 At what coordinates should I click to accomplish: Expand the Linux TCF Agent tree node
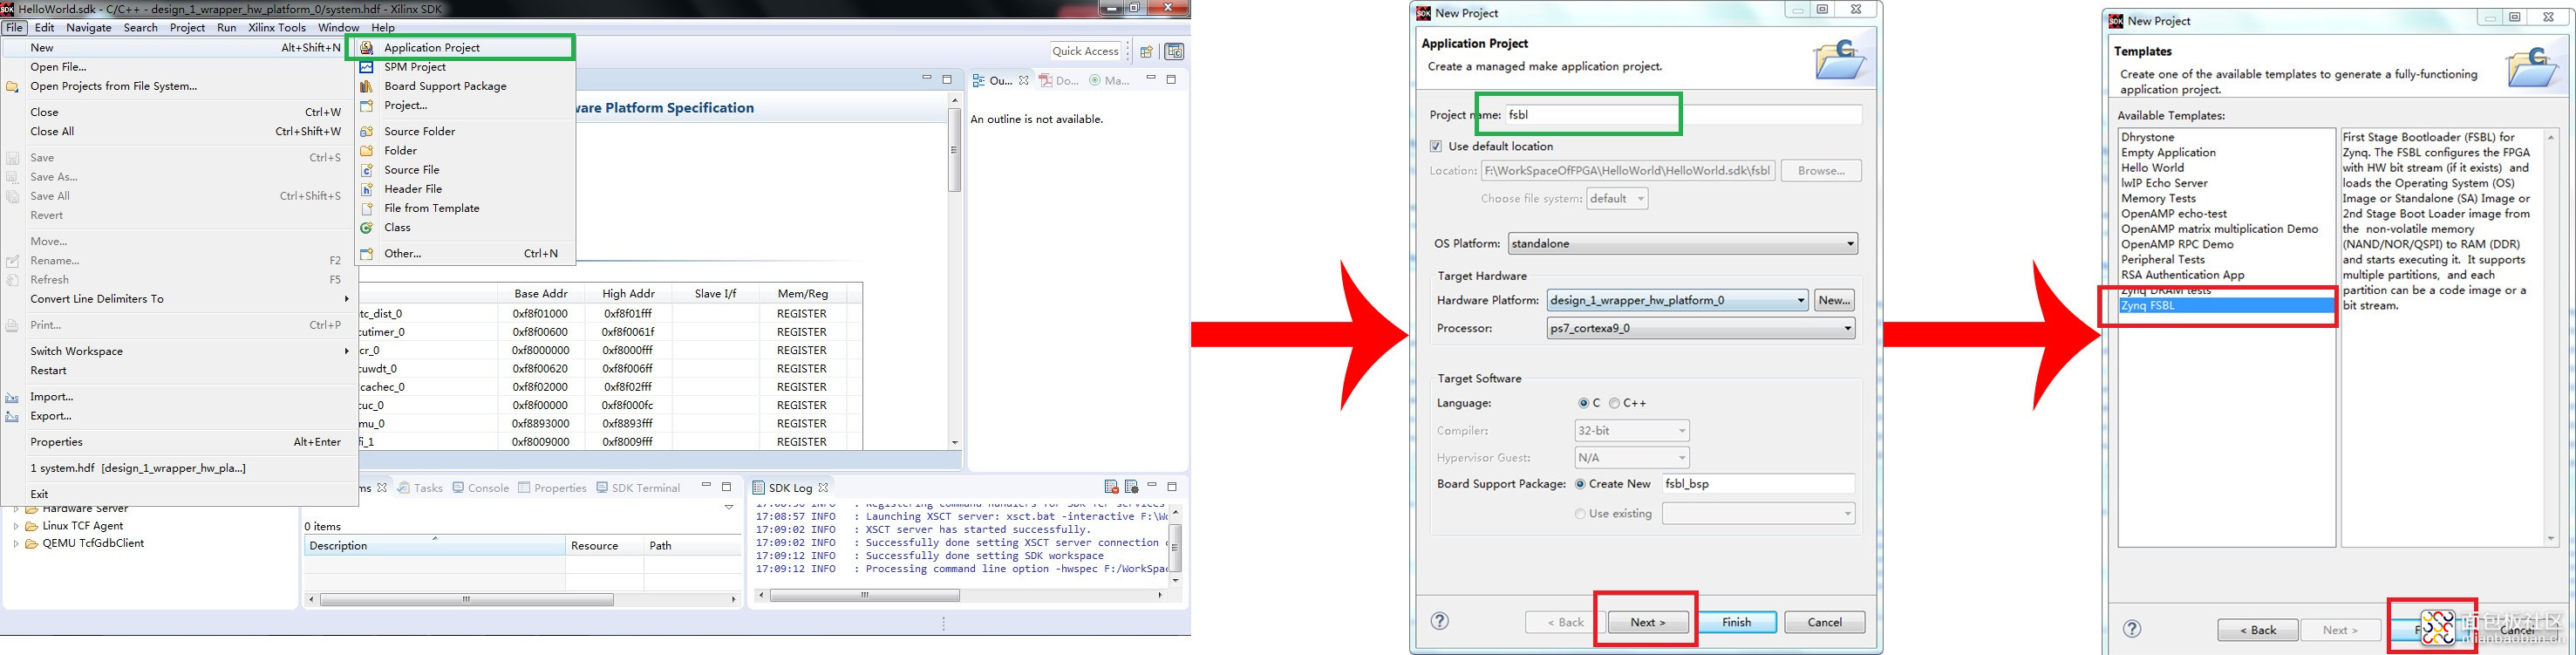pos(15,526)
